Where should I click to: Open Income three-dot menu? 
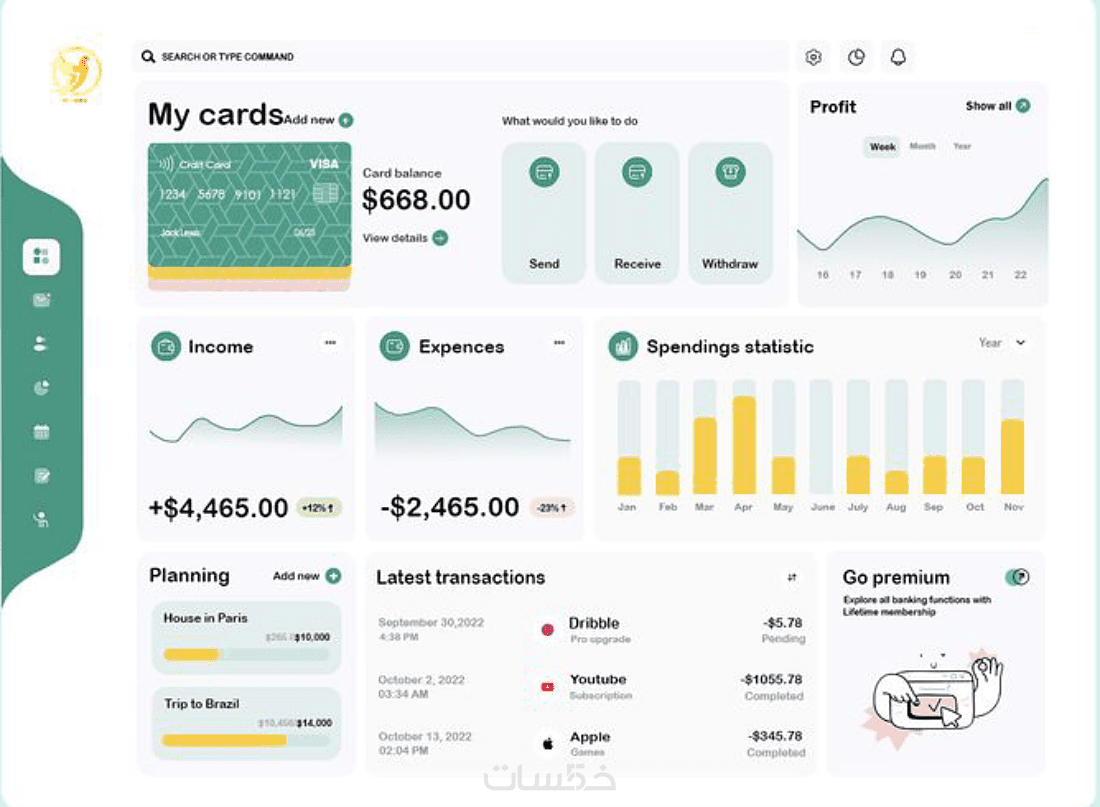(x=330, y=342)
